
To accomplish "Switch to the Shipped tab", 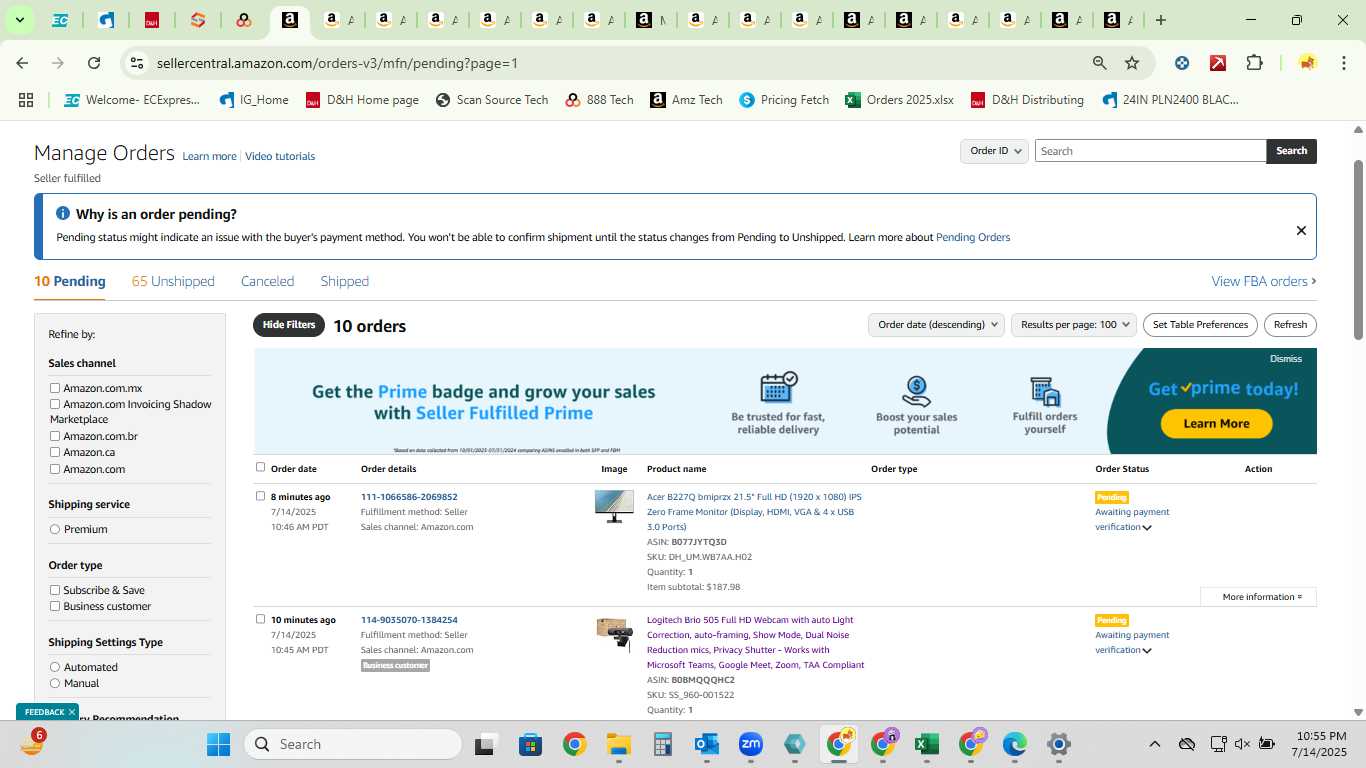I will coord(344,281).
